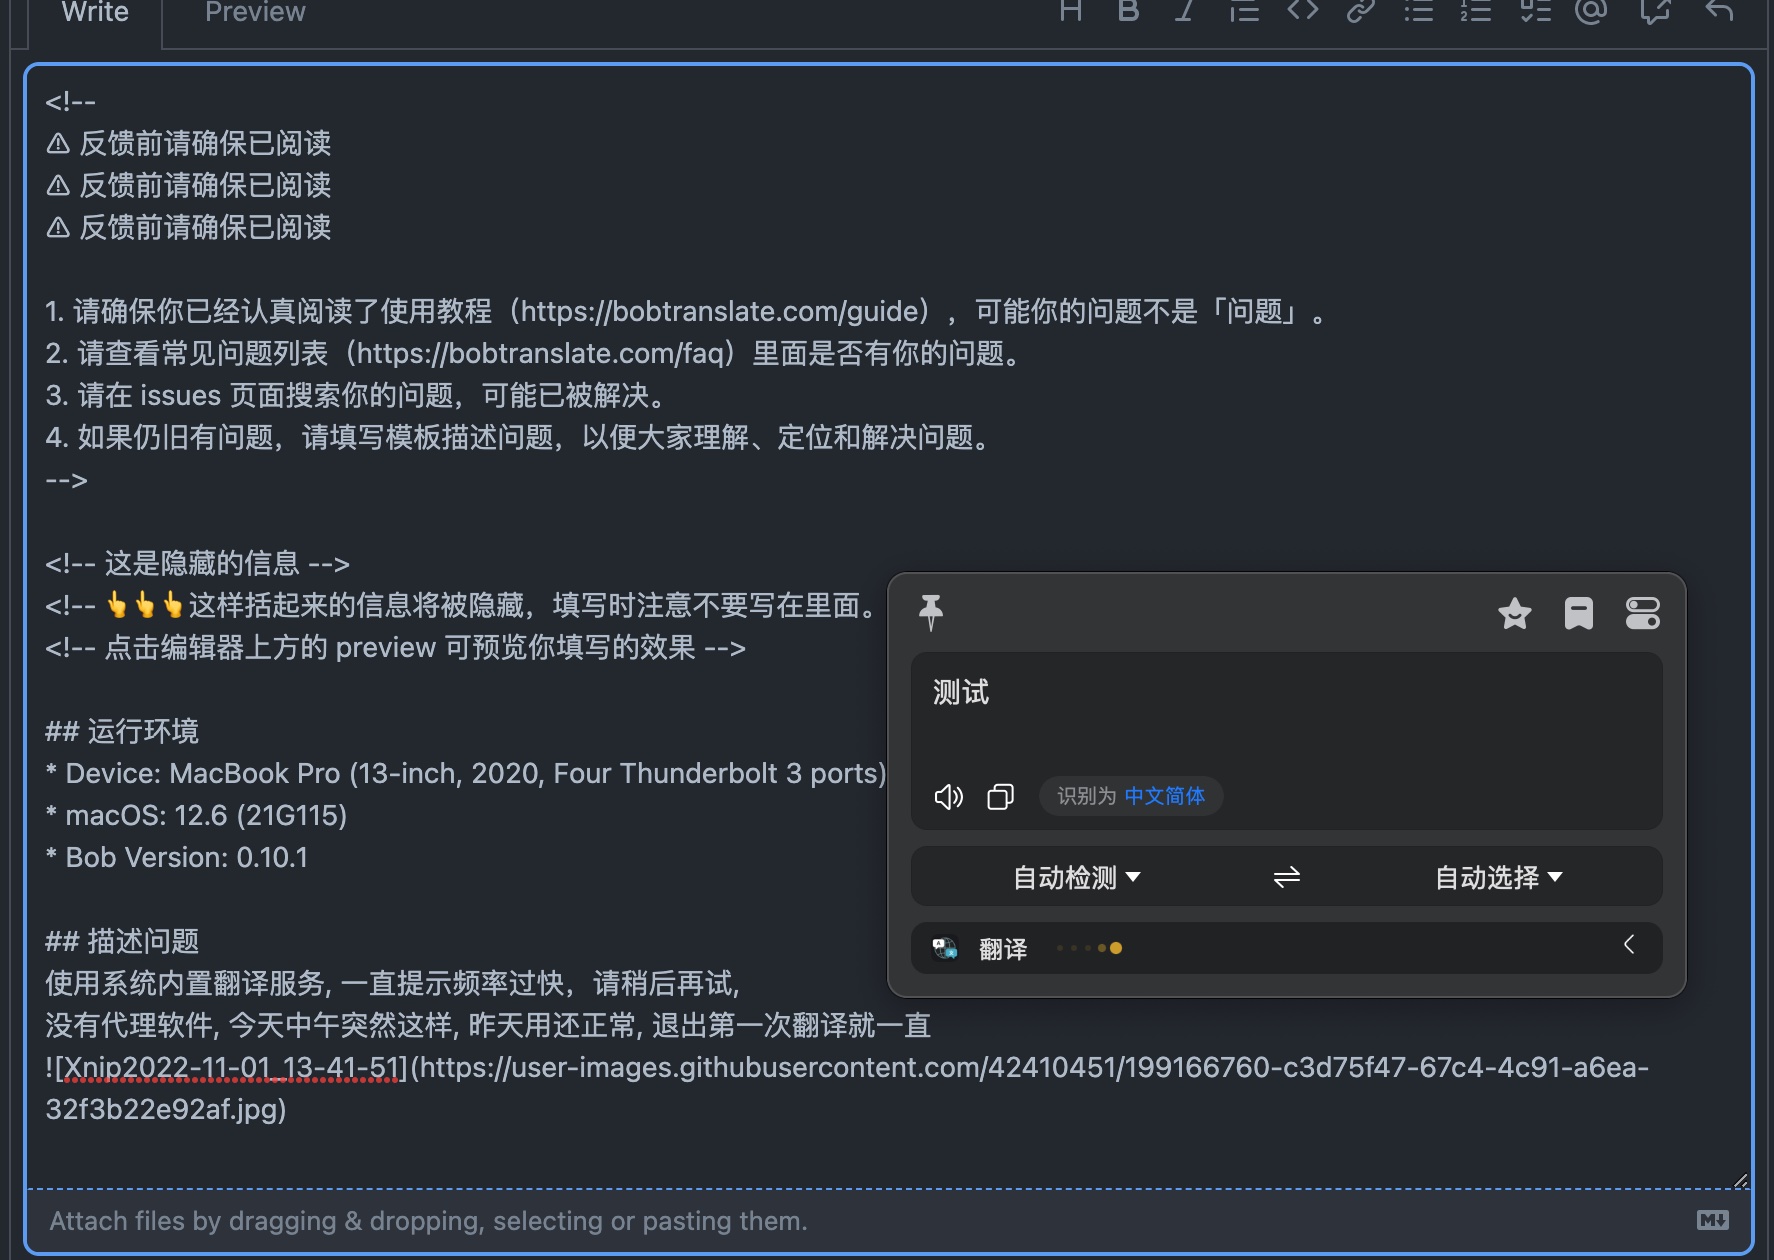The image size is (1774, 1260).
Task: Copy the source text in Bob popup
Action: pyautogui.click(x=1000, y=797)
